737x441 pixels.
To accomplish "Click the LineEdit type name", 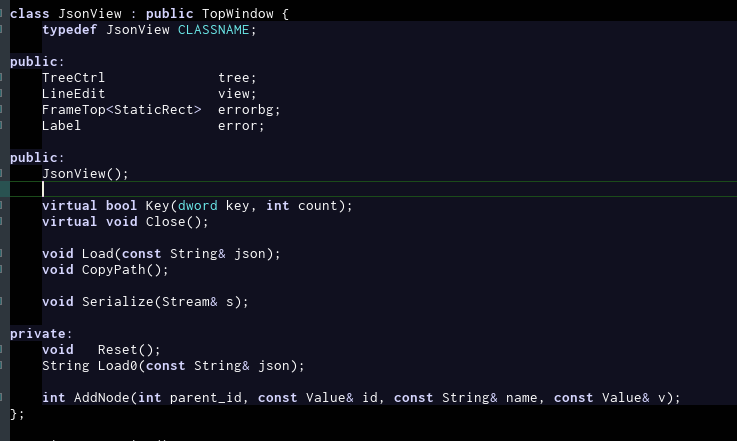I will click(73, 94).
